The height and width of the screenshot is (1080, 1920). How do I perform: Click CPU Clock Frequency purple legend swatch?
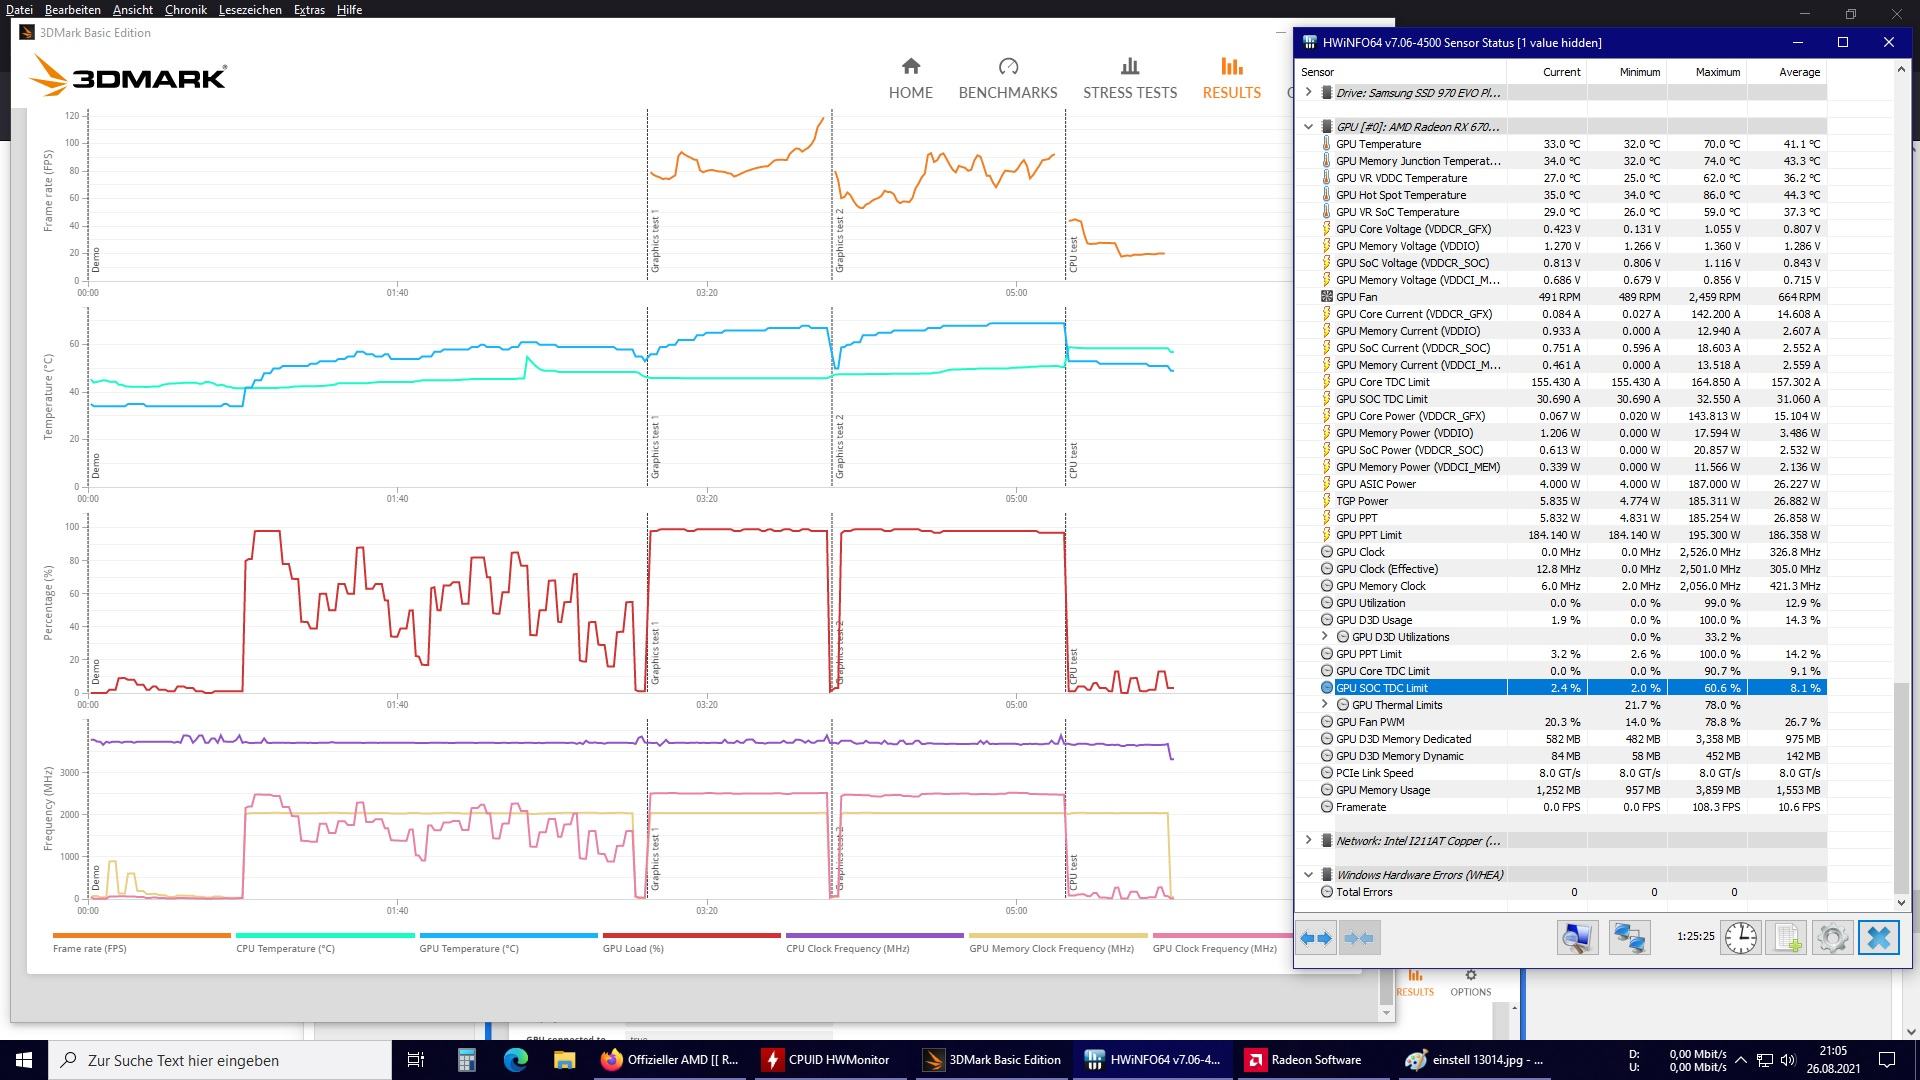pyautogui.click(x=875, y=936)
